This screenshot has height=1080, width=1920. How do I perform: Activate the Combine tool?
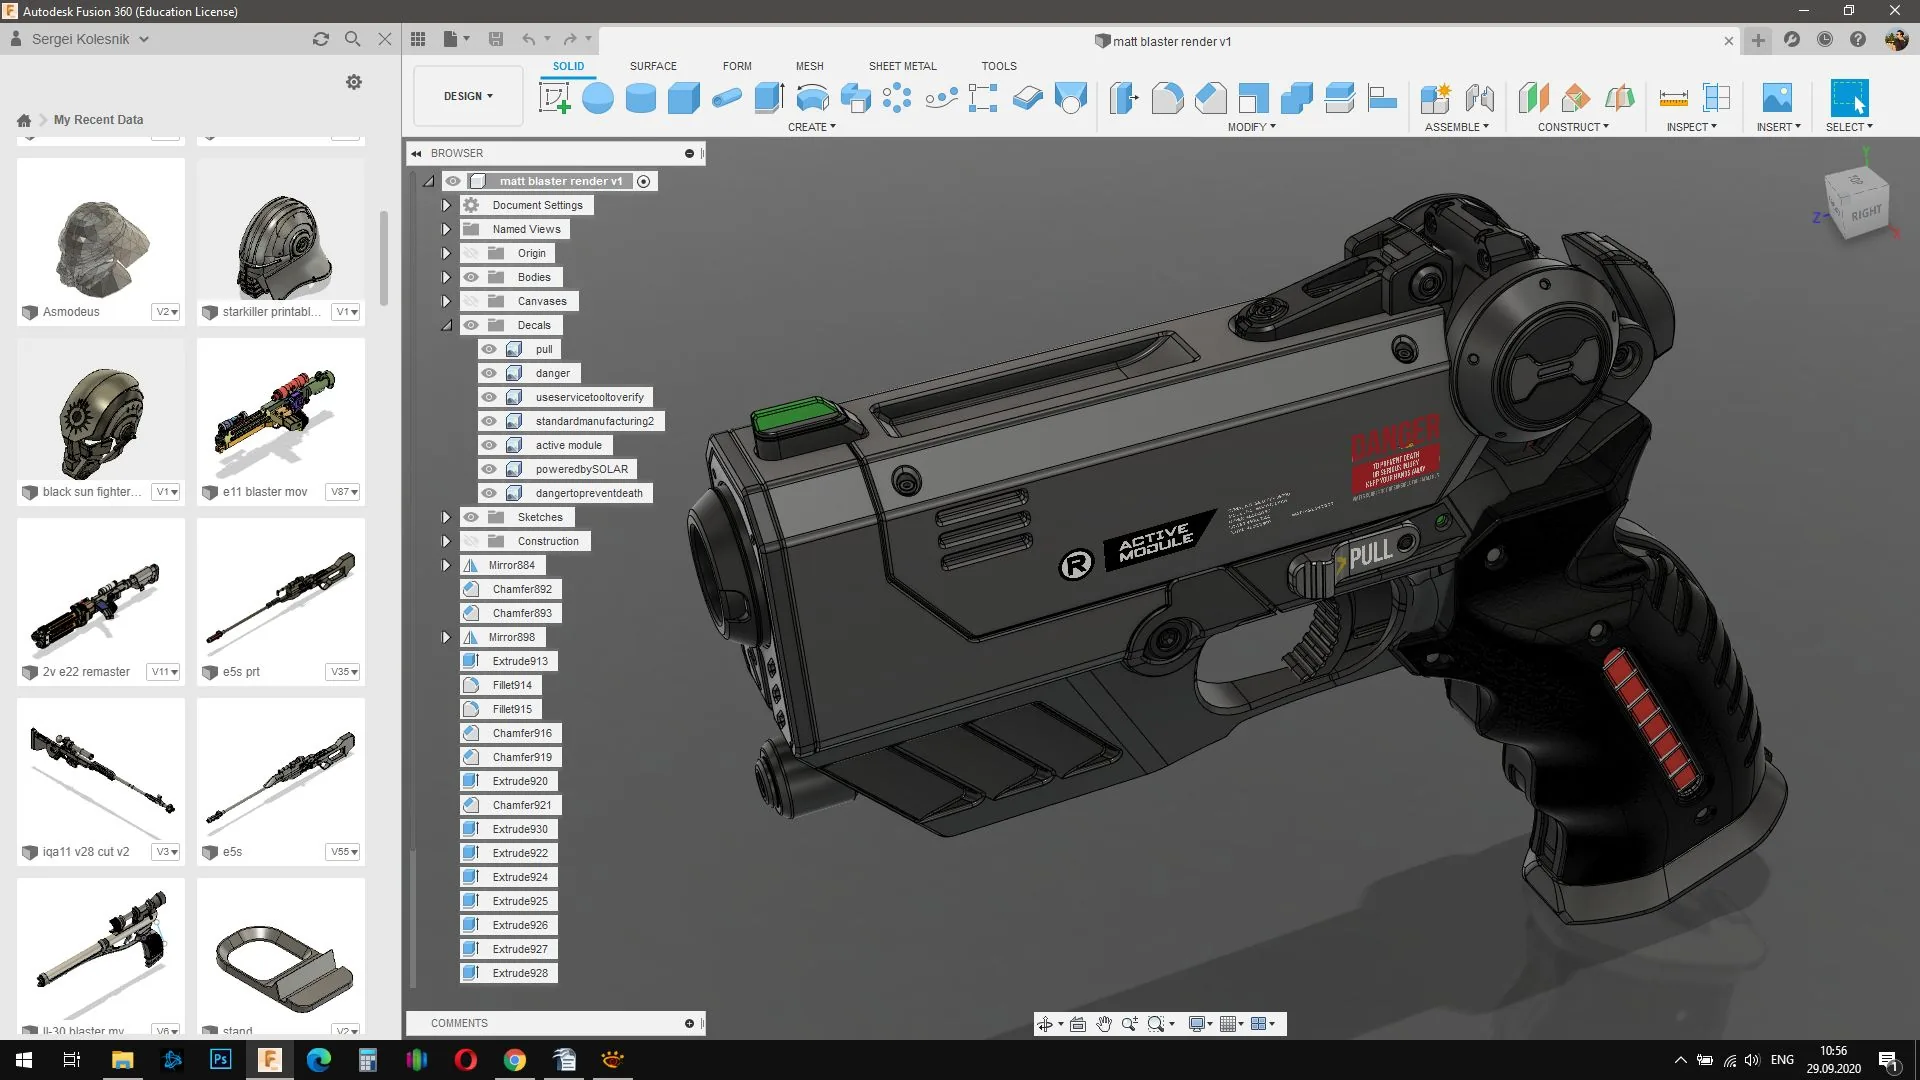point(1296,98)
